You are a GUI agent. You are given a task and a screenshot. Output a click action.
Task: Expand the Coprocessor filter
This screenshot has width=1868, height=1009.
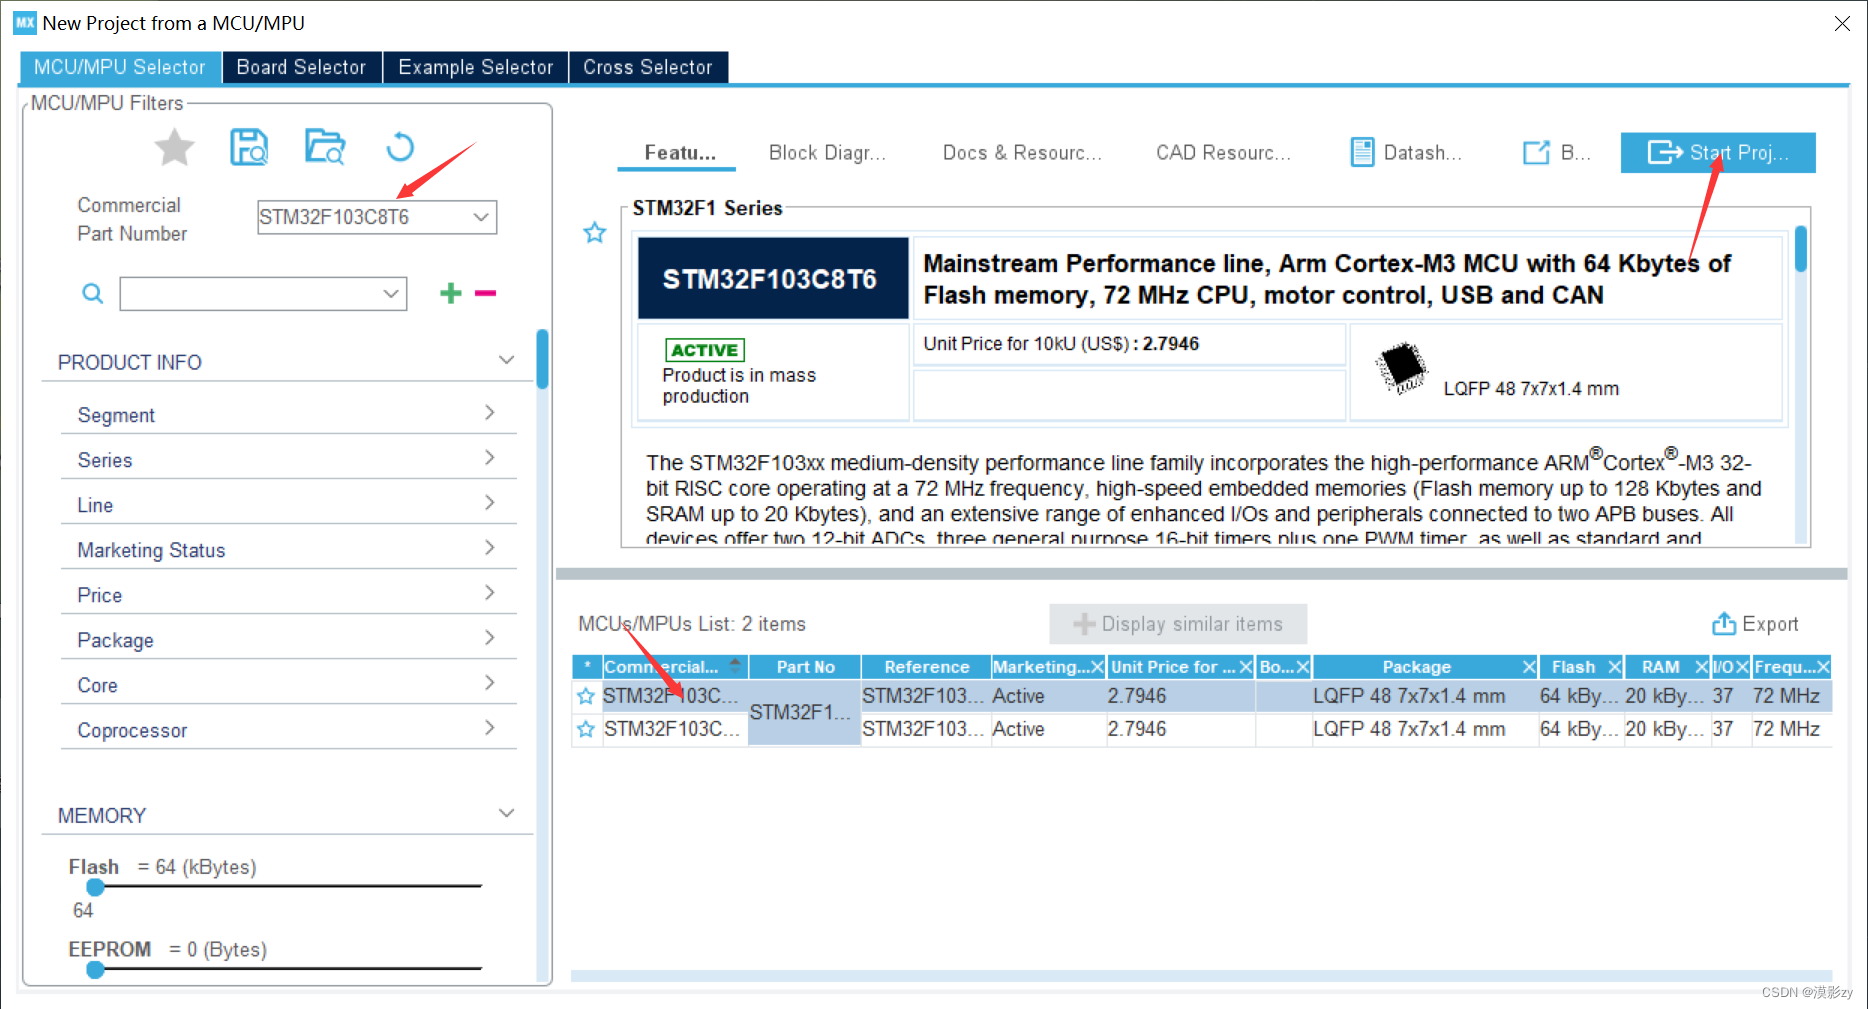pos(490,727)
